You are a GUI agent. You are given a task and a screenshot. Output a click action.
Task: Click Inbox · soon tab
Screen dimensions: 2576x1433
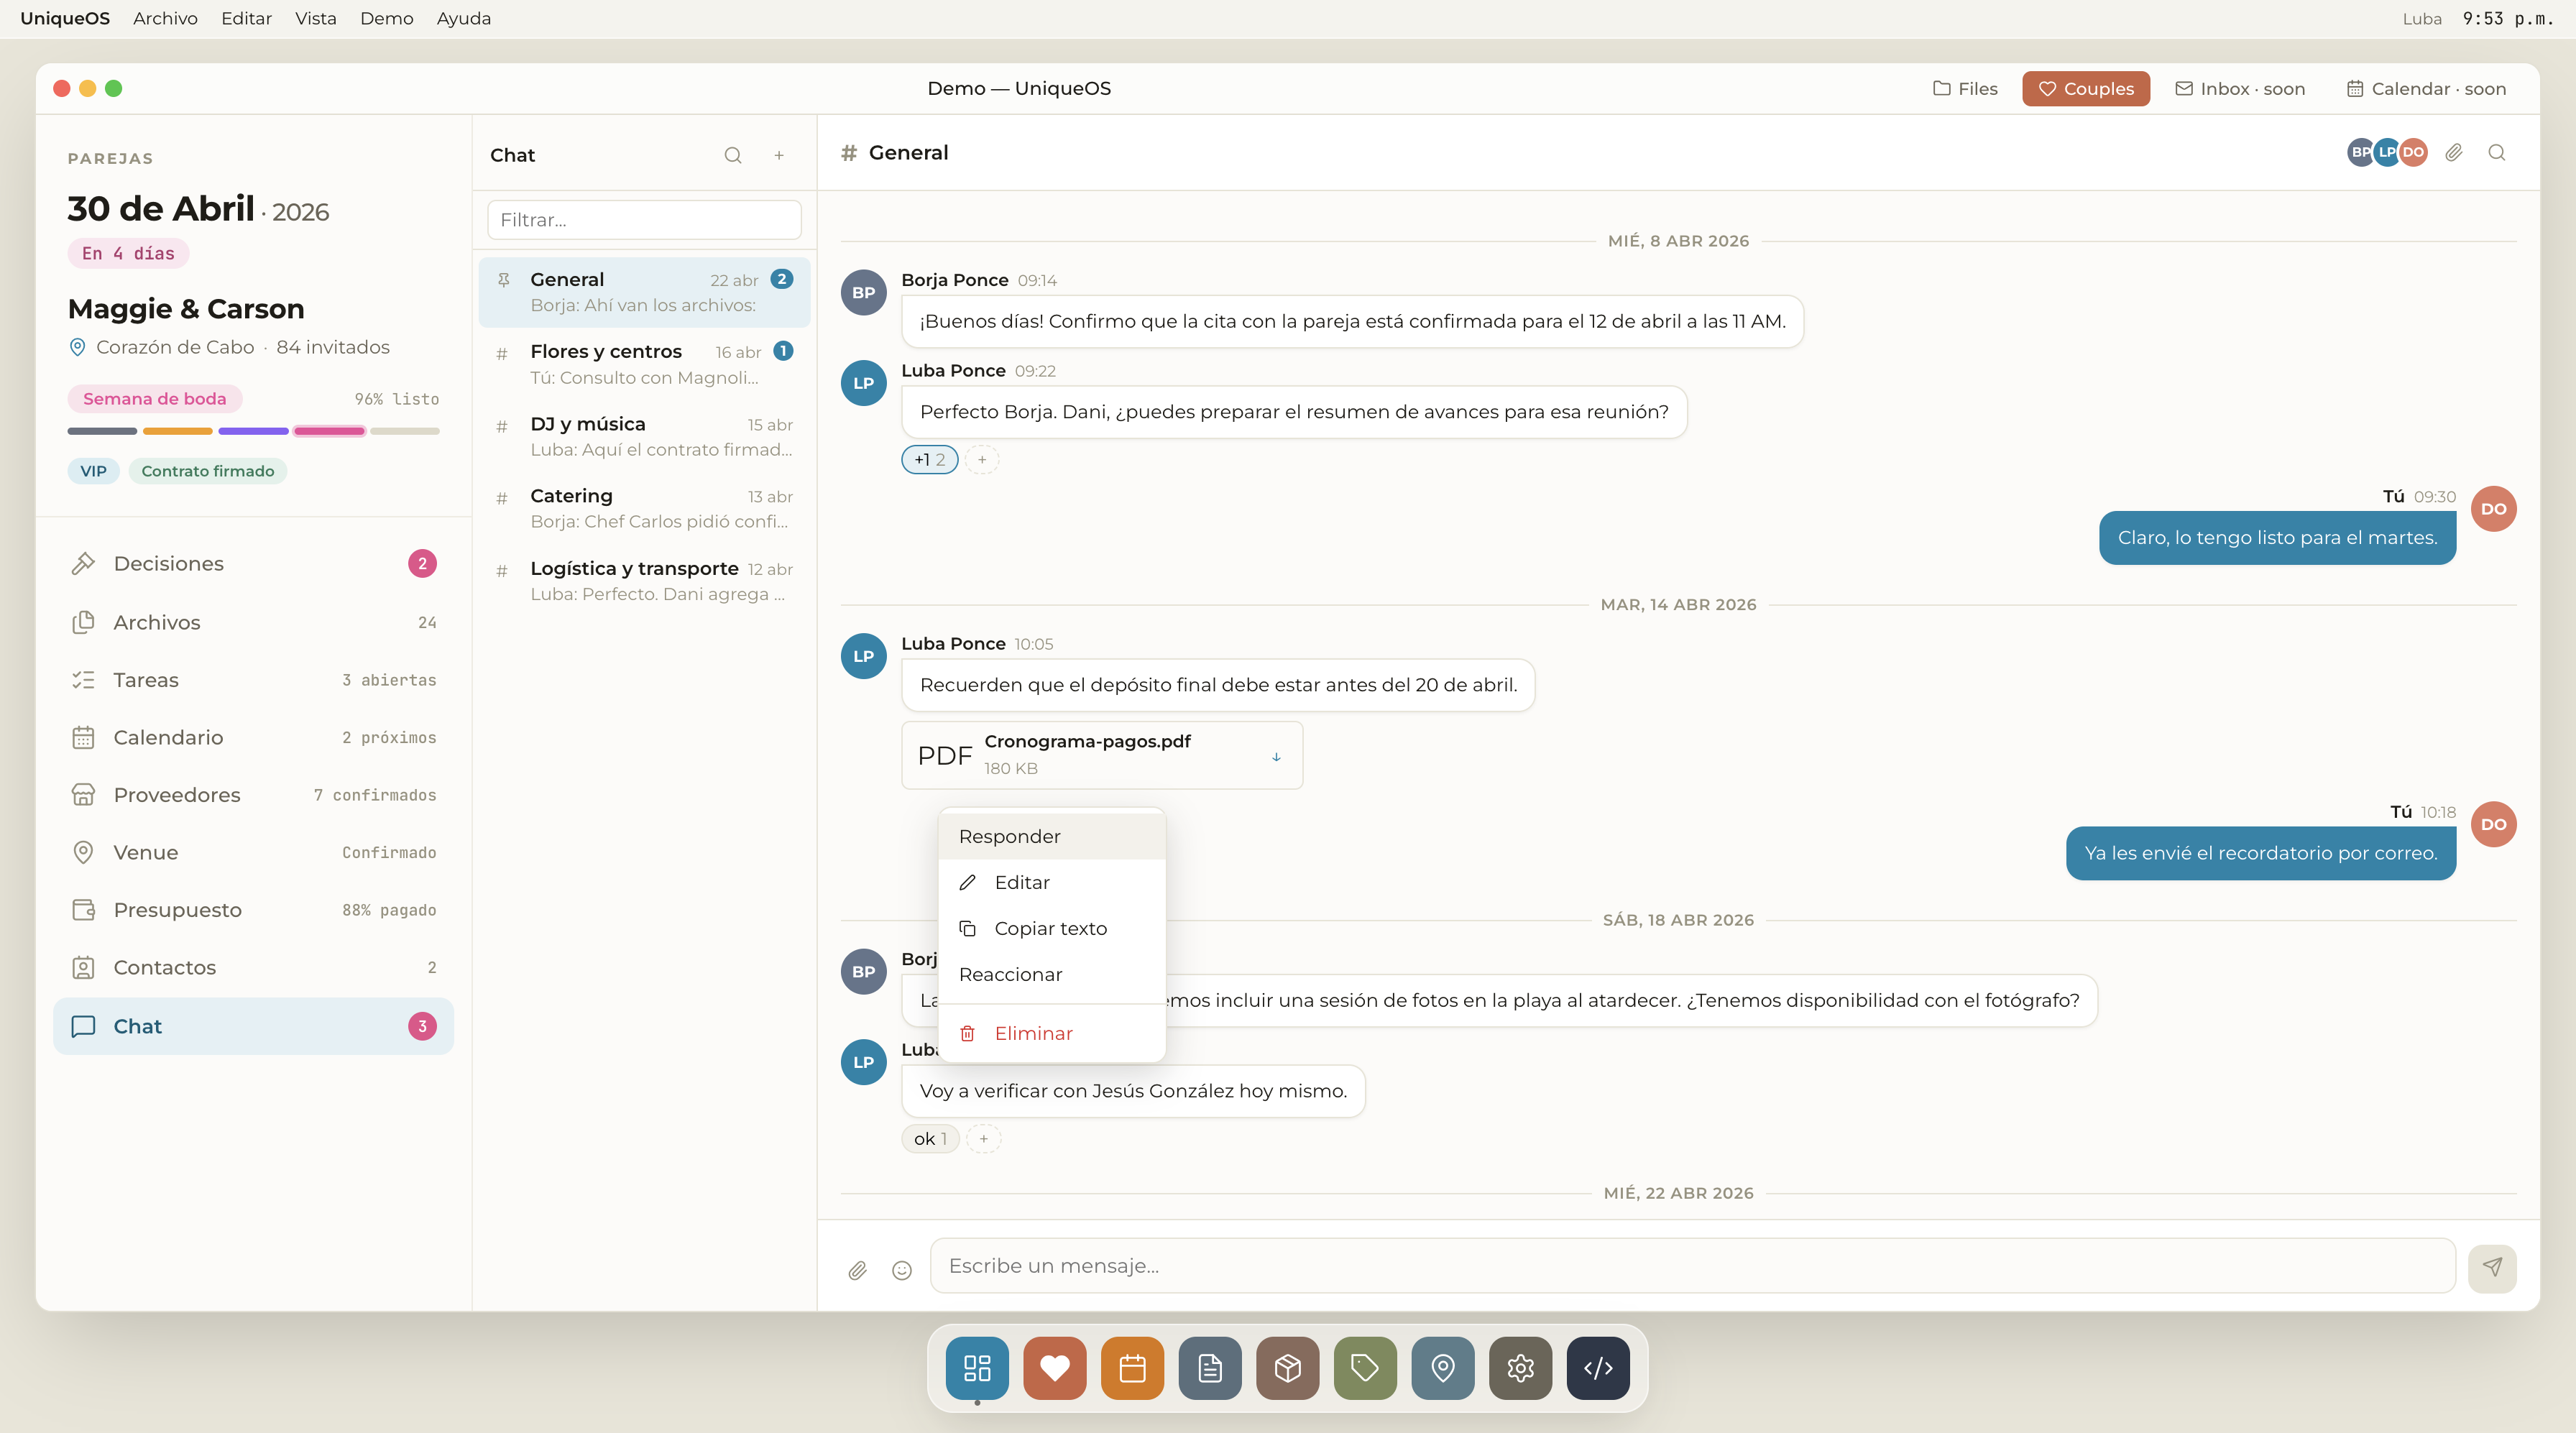click(x=2240, y=89)
